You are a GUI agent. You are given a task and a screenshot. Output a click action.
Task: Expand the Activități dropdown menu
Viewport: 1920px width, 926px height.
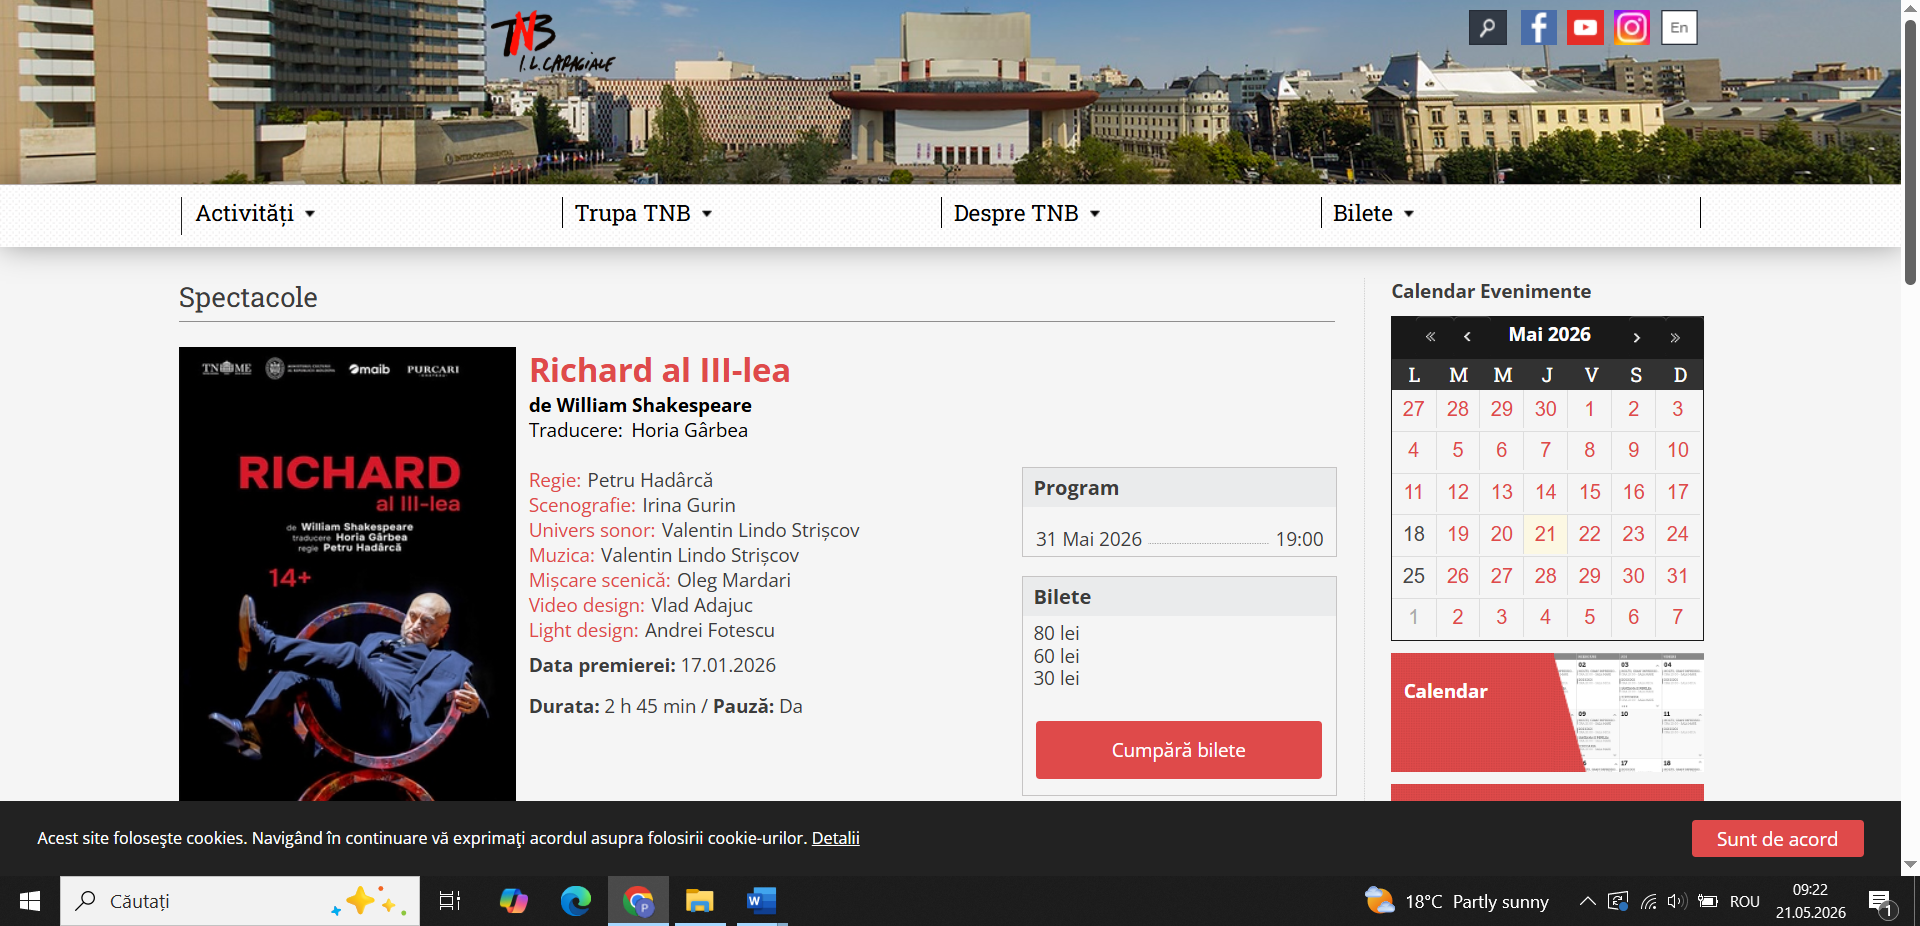(x=255, y=214)
